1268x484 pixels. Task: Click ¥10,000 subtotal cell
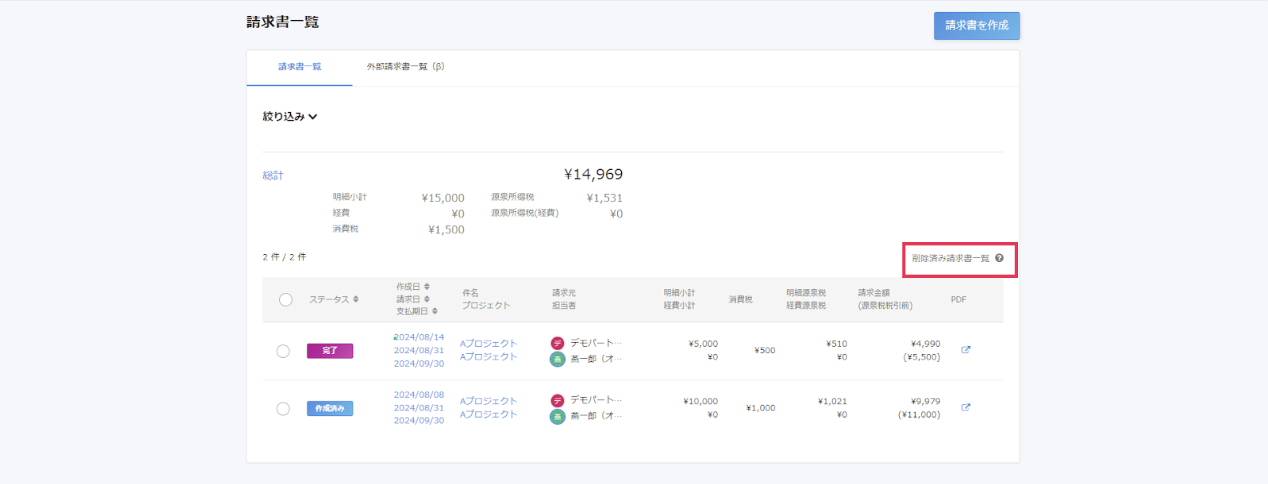pyautogui.click(x=701, y=400)
